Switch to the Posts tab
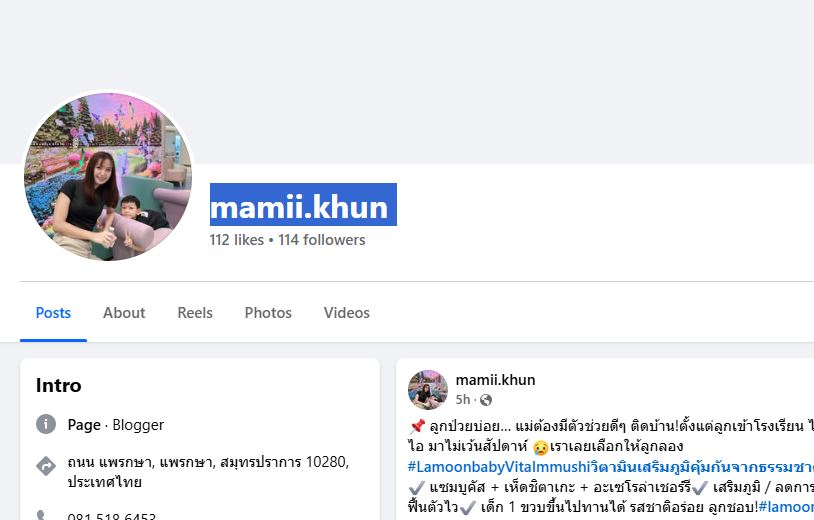 coord(53,312)
